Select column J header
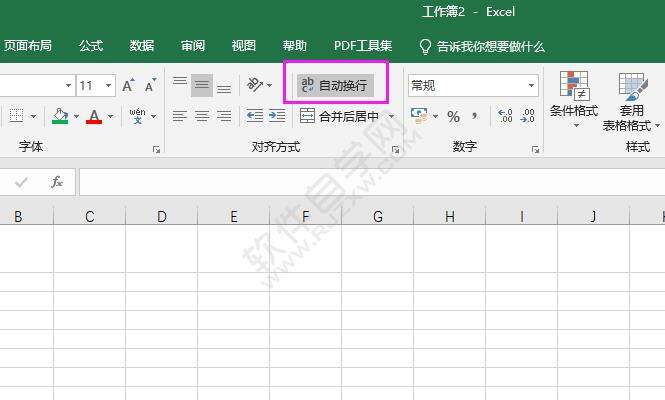The height and width of the screenshot is (400, 665). click(x=593, y=216)
